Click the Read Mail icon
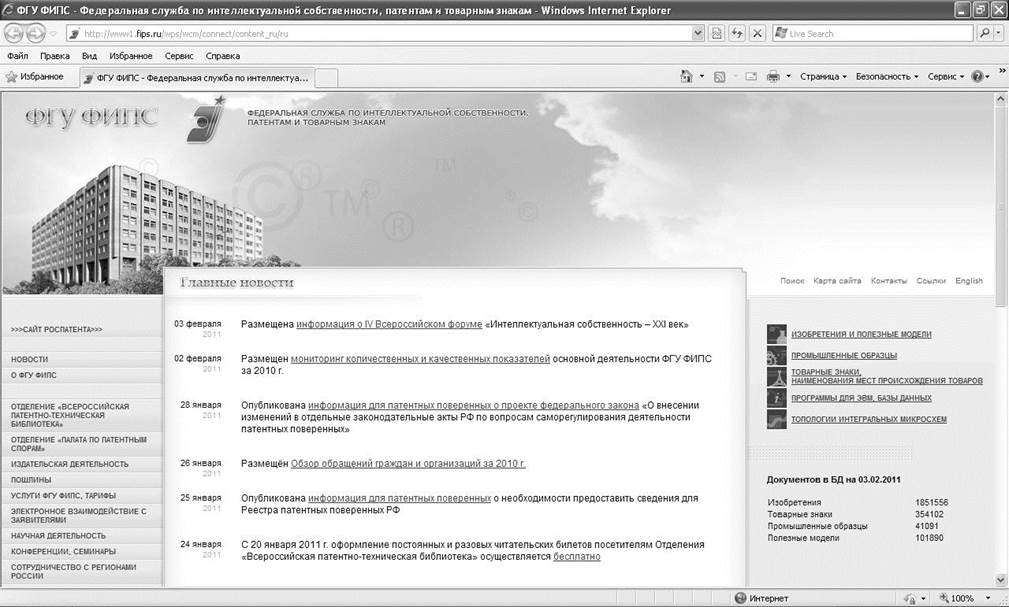The width and height of the screenshot is (1009, 607). [x=751, y=77]
